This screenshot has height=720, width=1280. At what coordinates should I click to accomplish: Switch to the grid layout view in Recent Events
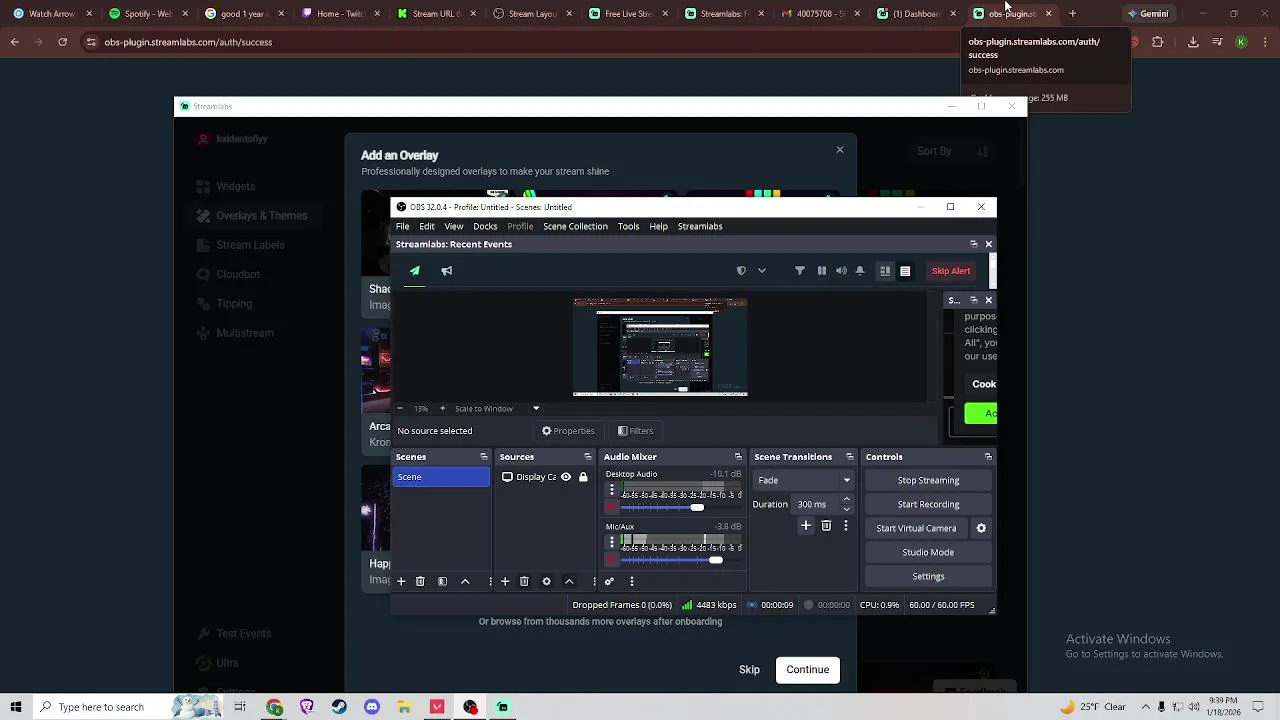coord(885,271)
